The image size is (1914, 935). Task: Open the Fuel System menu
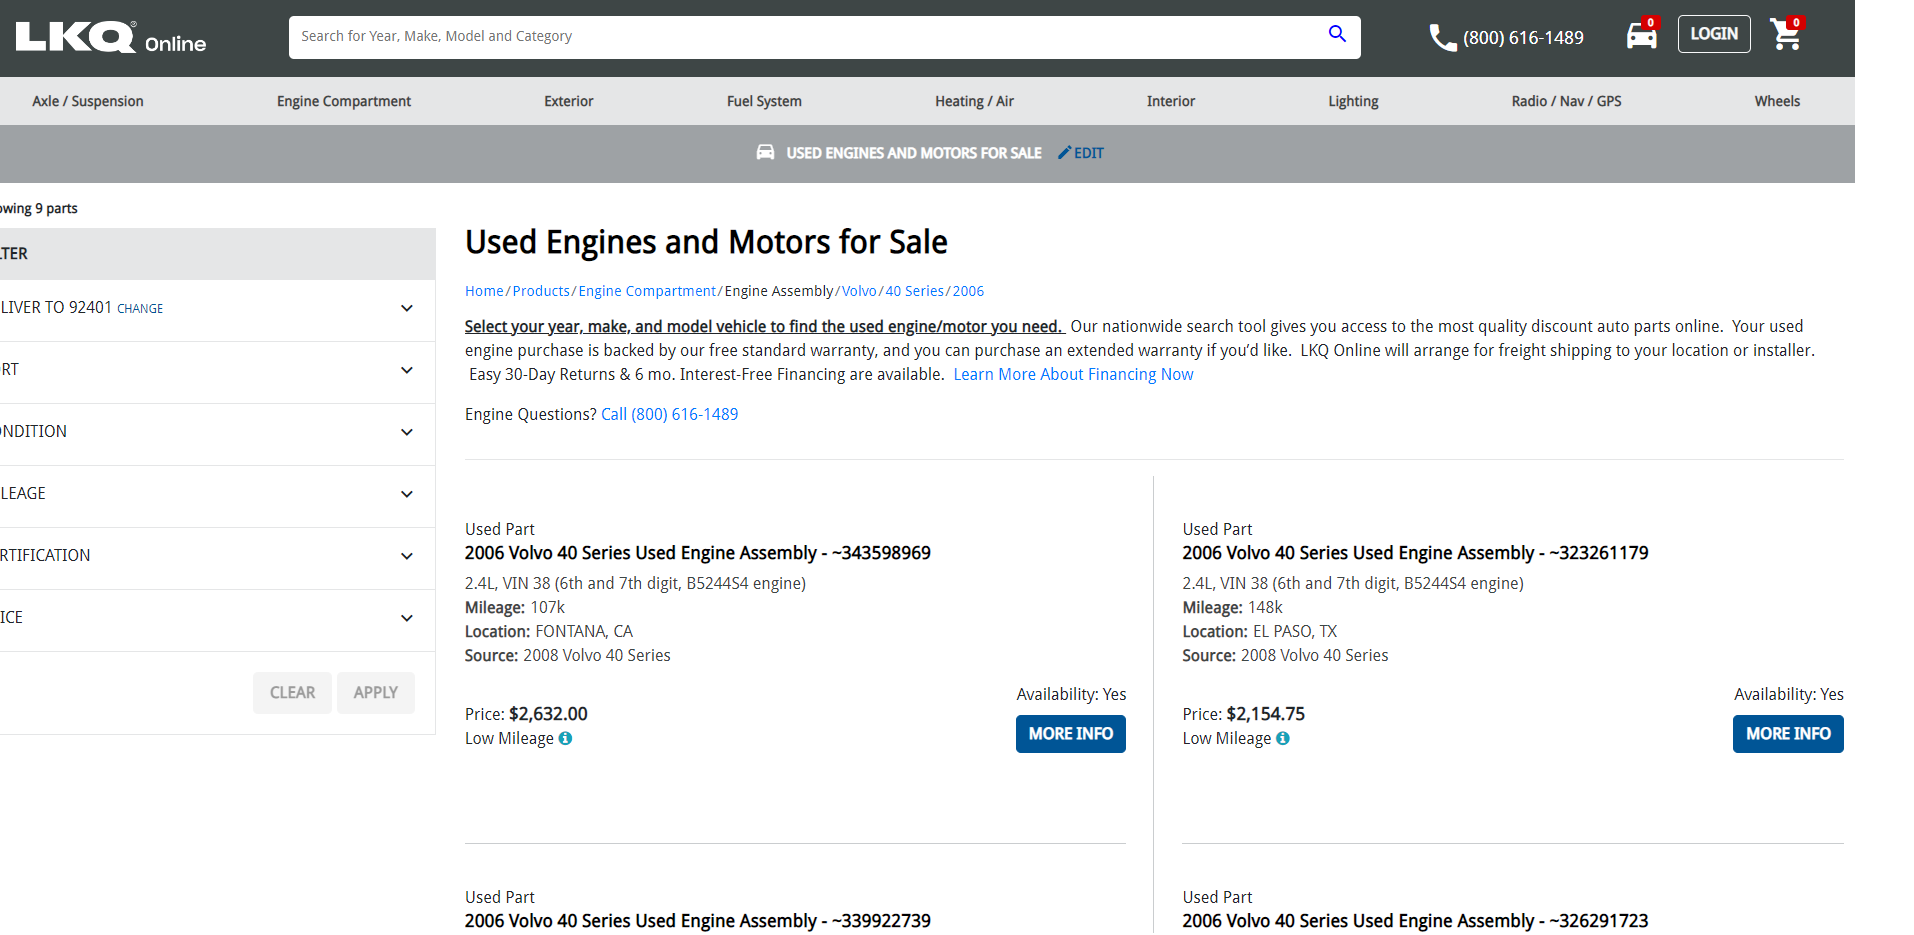(x=764, y=101)
